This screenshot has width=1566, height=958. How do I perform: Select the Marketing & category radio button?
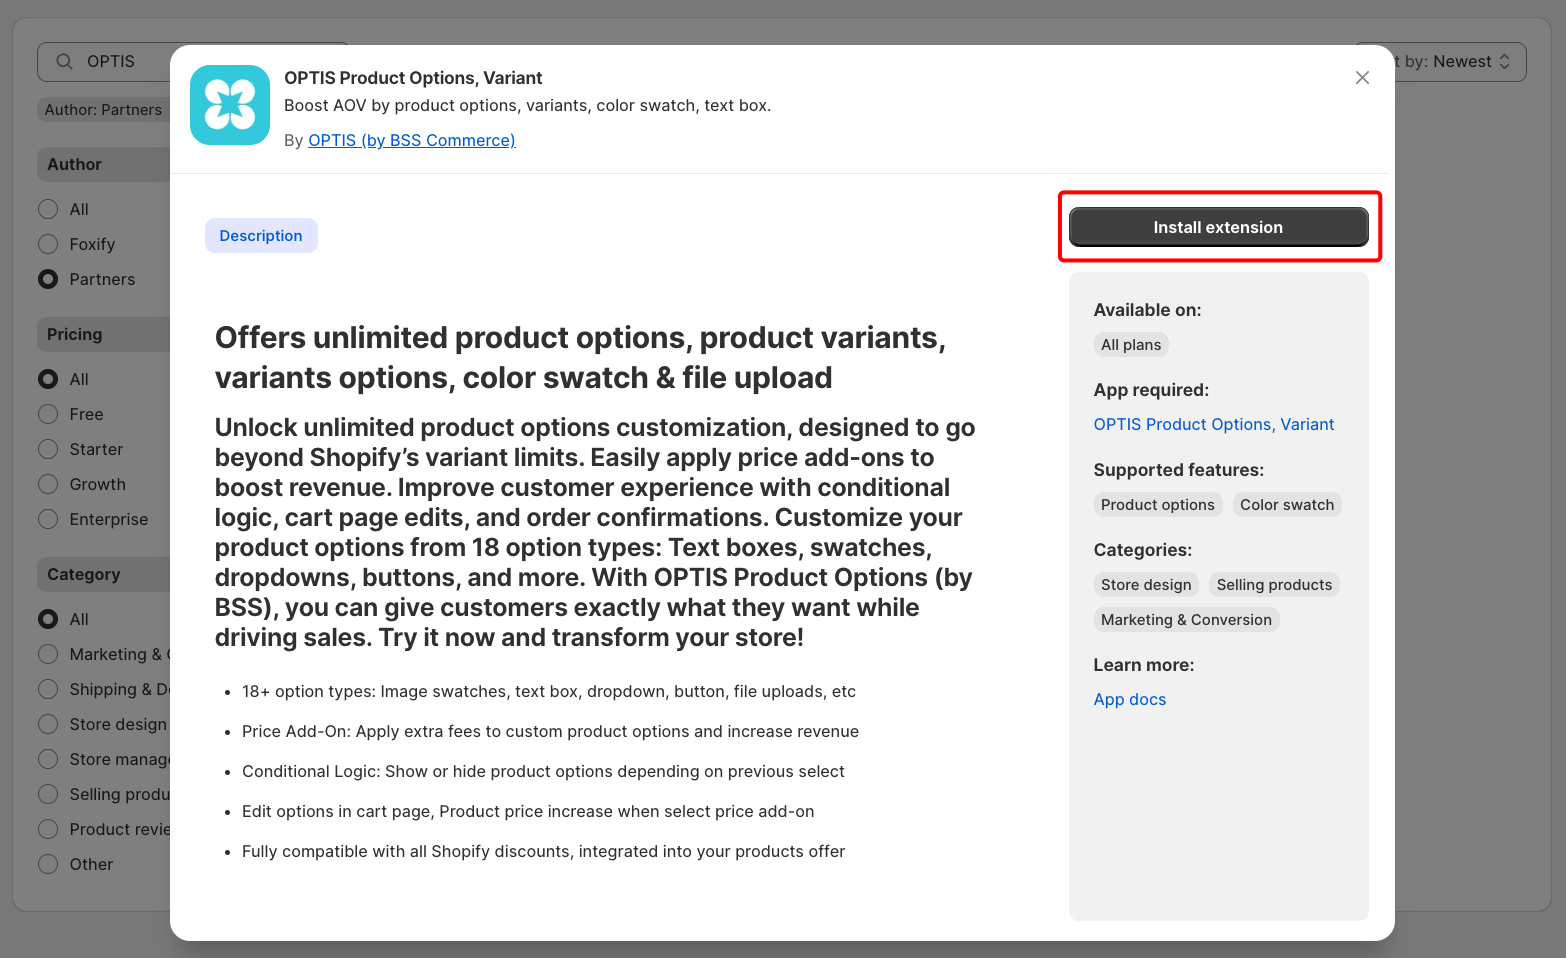(x=48, y=654)
